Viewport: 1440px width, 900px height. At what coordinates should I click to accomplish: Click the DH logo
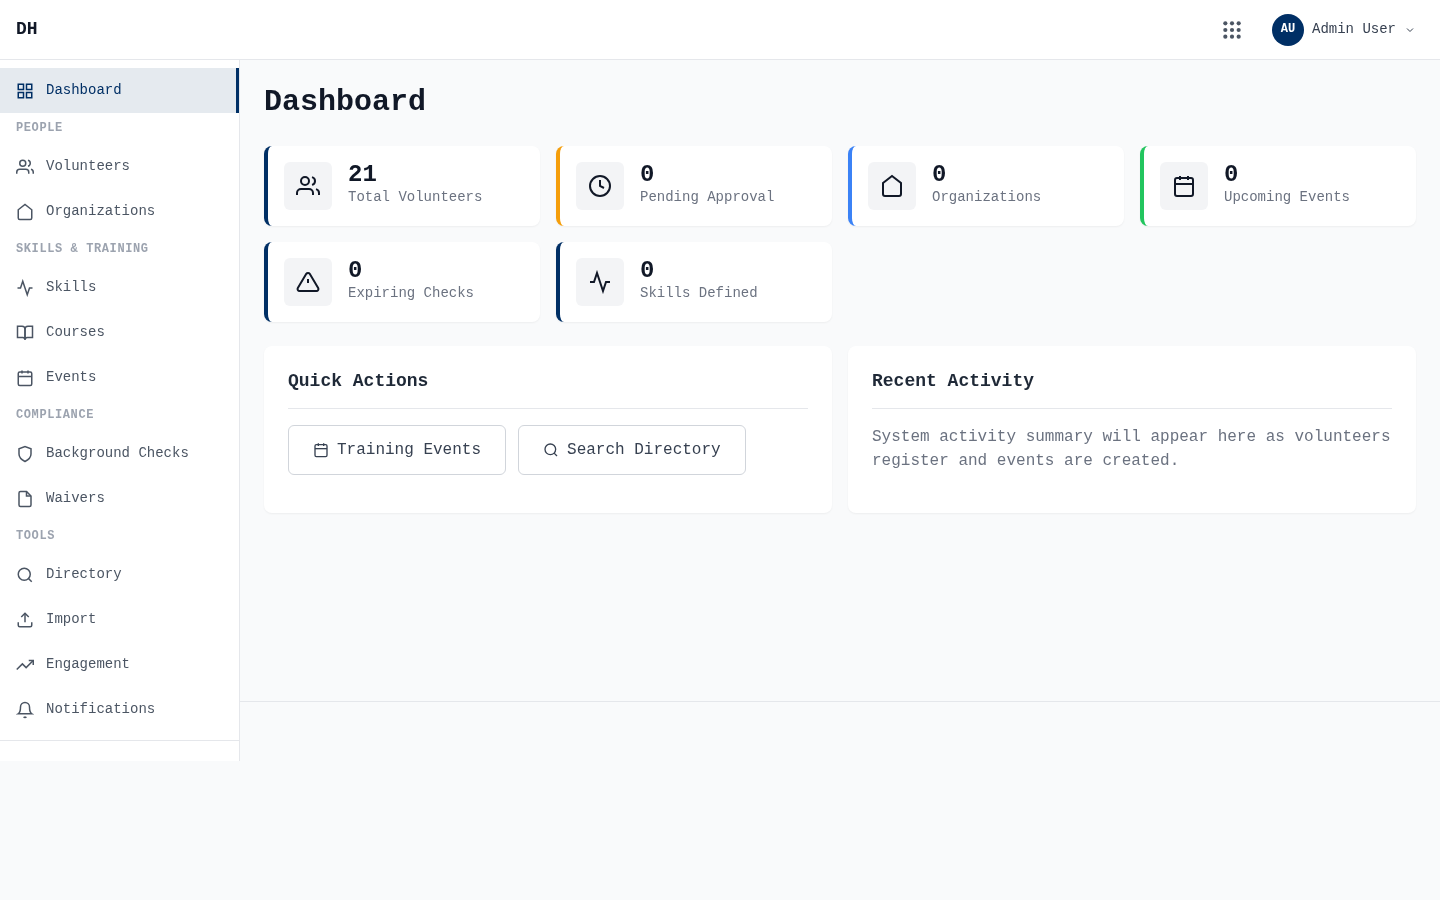click(26, 28)
